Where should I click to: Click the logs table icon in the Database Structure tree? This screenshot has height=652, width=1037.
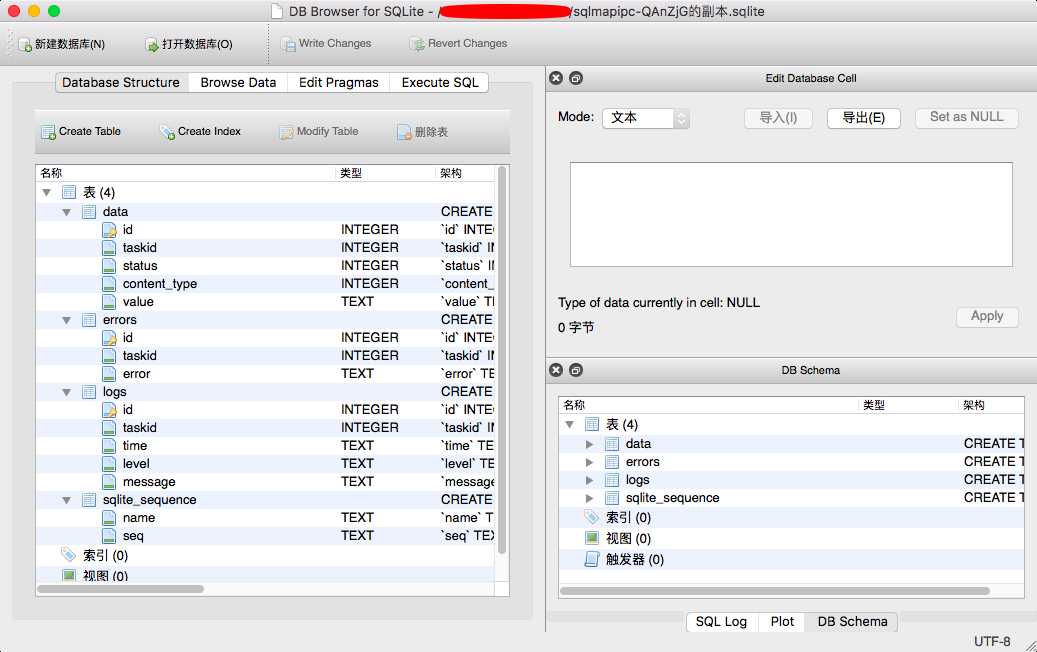coord(89,392)
